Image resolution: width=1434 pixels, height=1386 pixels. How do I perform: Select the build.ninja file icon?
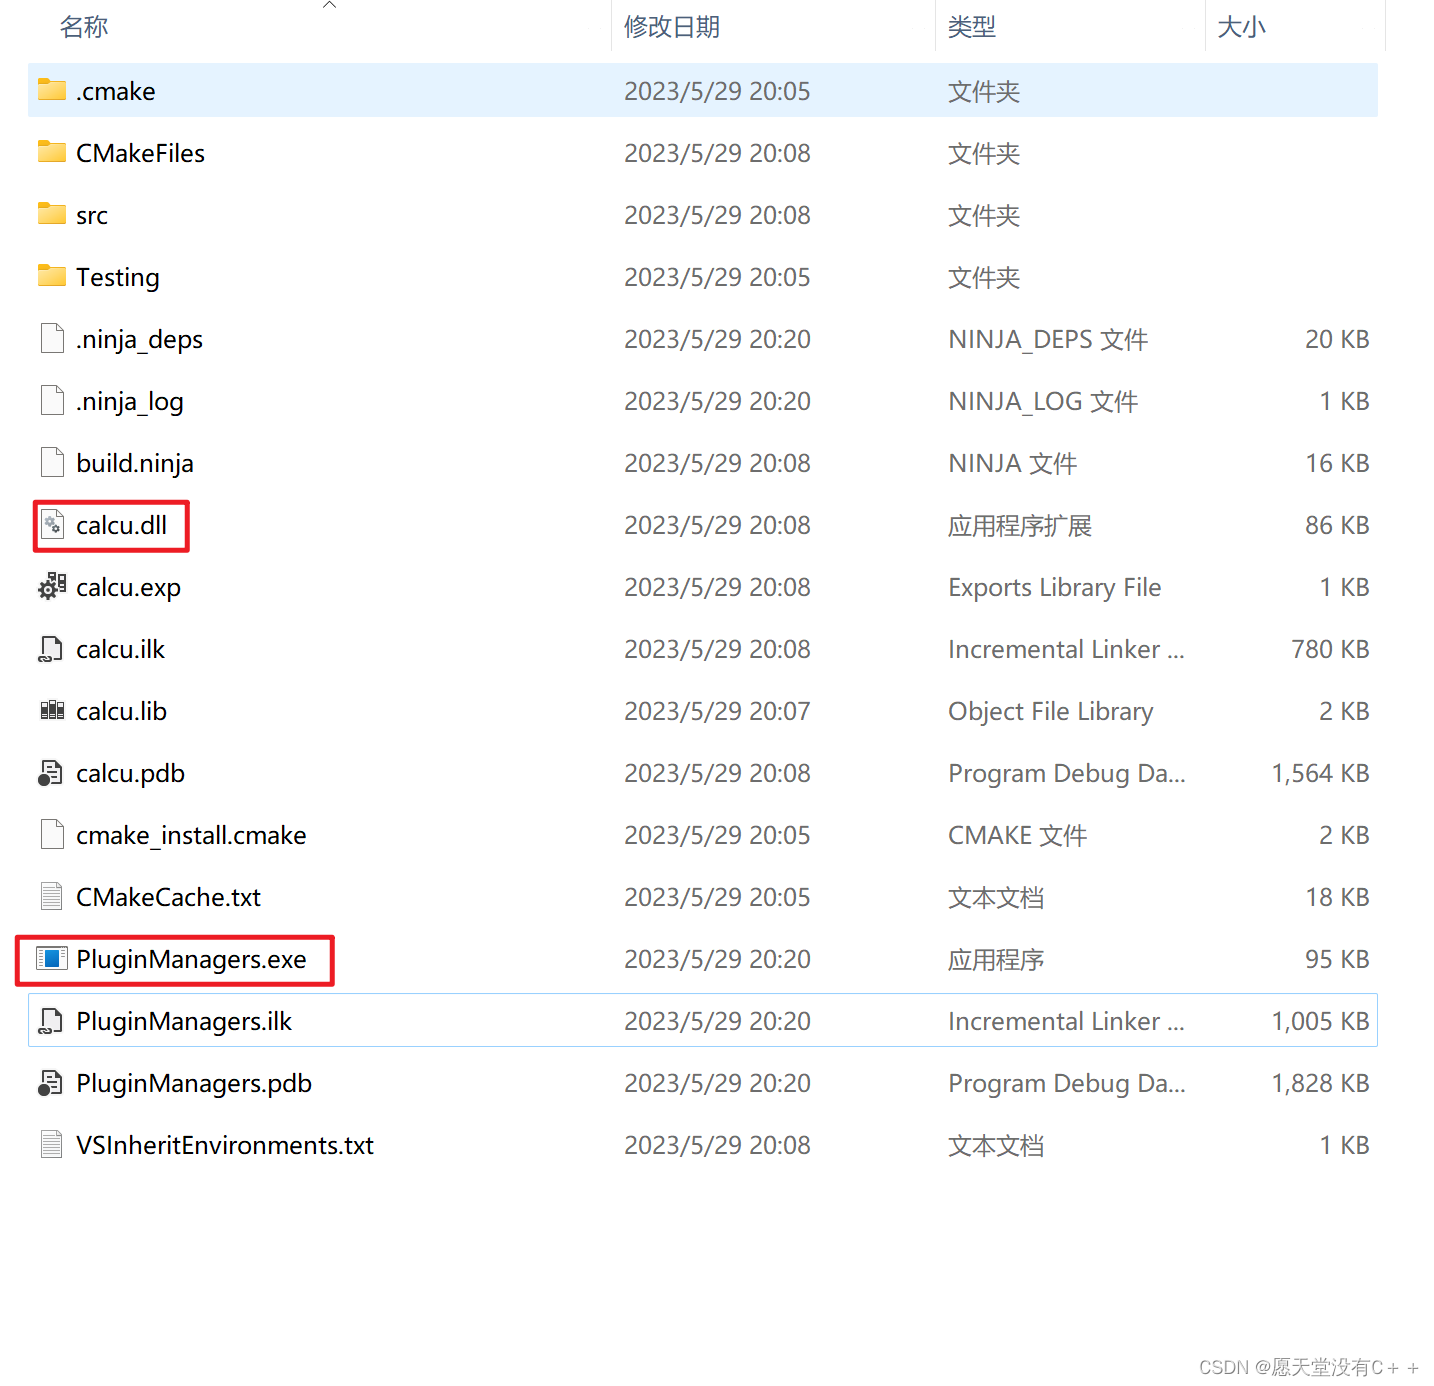[x=52, y=462]
